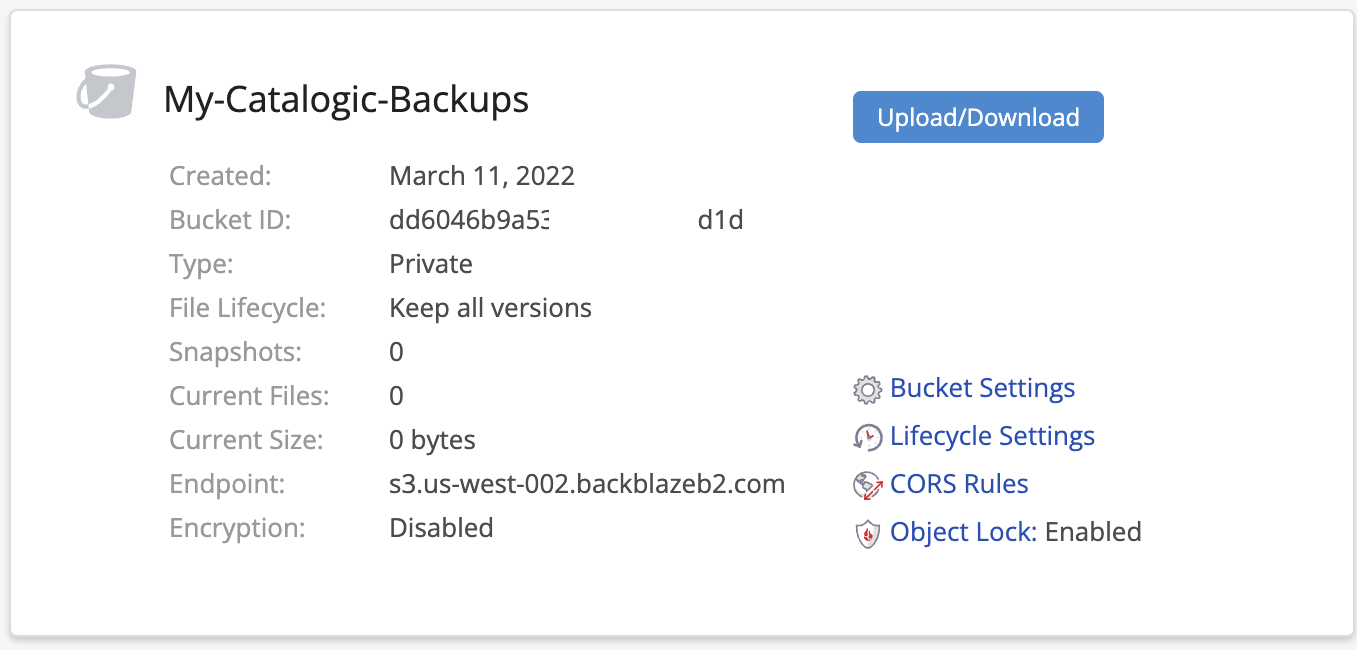
Task: Click the gear icon next to Bucket Settings
Action: (867, 389)
